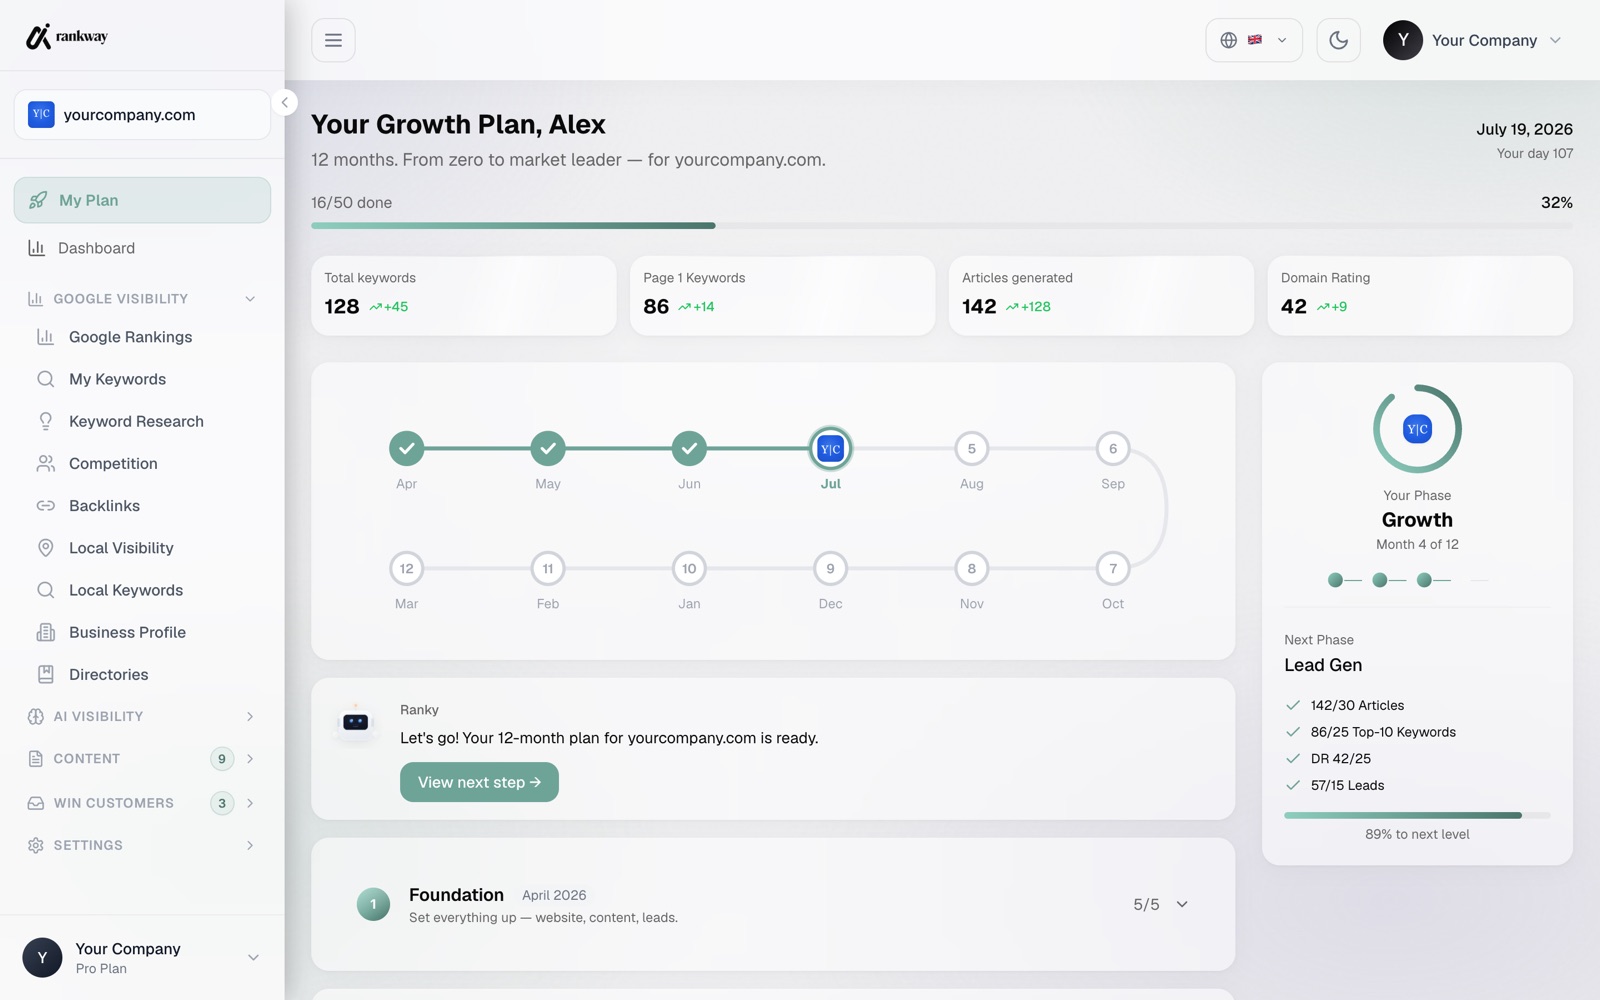Click the 16/50 done progress bar
The height and width of the screenshot is (1000, 1600).
click(x=942, y=226)
